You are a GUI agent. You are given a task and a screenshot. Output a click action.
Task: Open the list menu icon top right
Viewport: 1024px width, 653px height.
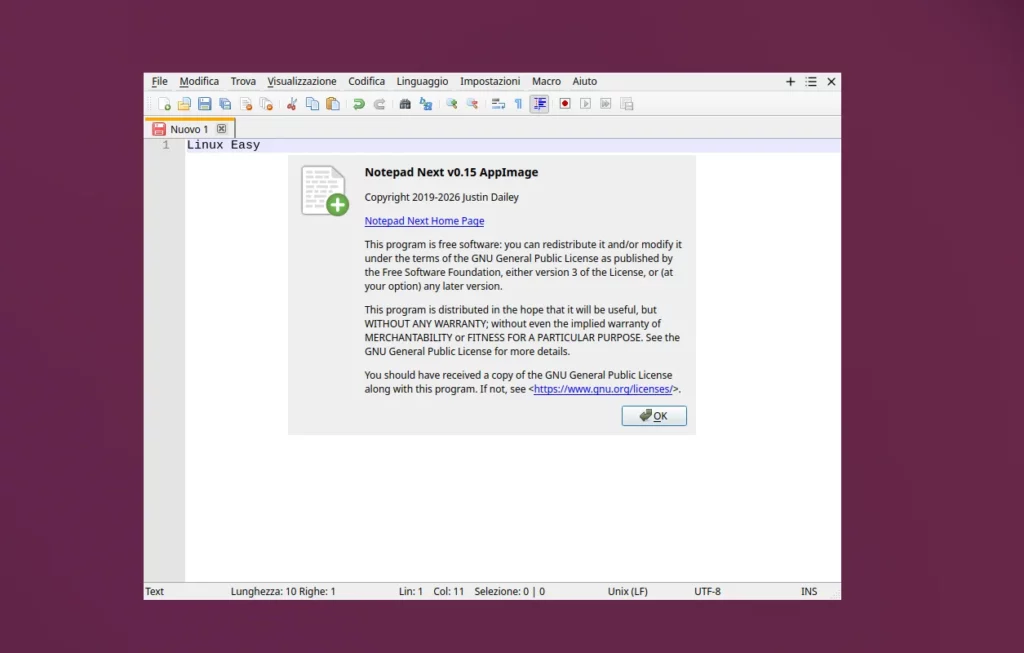click(x=810, y=82)
